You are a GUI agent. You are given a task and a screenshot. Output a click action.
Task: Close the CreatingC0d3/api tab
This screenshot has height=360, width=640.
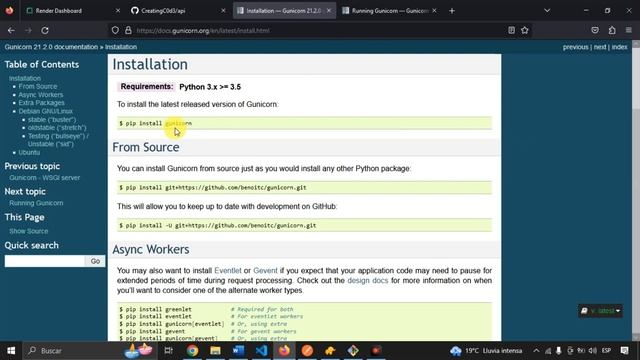(x=223, y=11)
